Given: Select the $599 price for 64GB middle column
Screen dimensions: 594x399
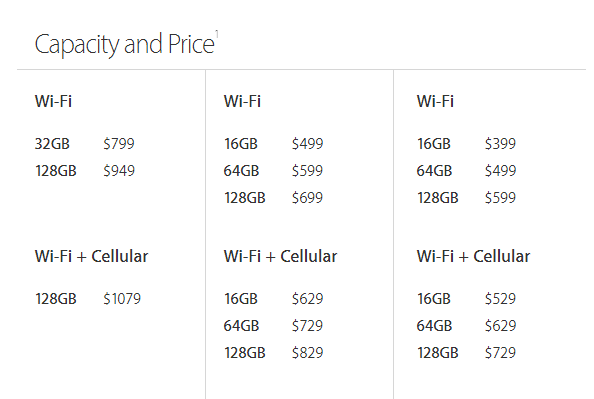Looking at the screenshot, I should [307, 171].
